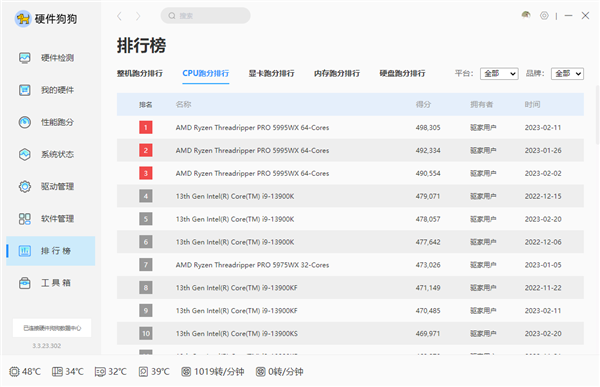Screen dimensions: 600x387
Task: Open 软件管理 software management
Action: 50,219
